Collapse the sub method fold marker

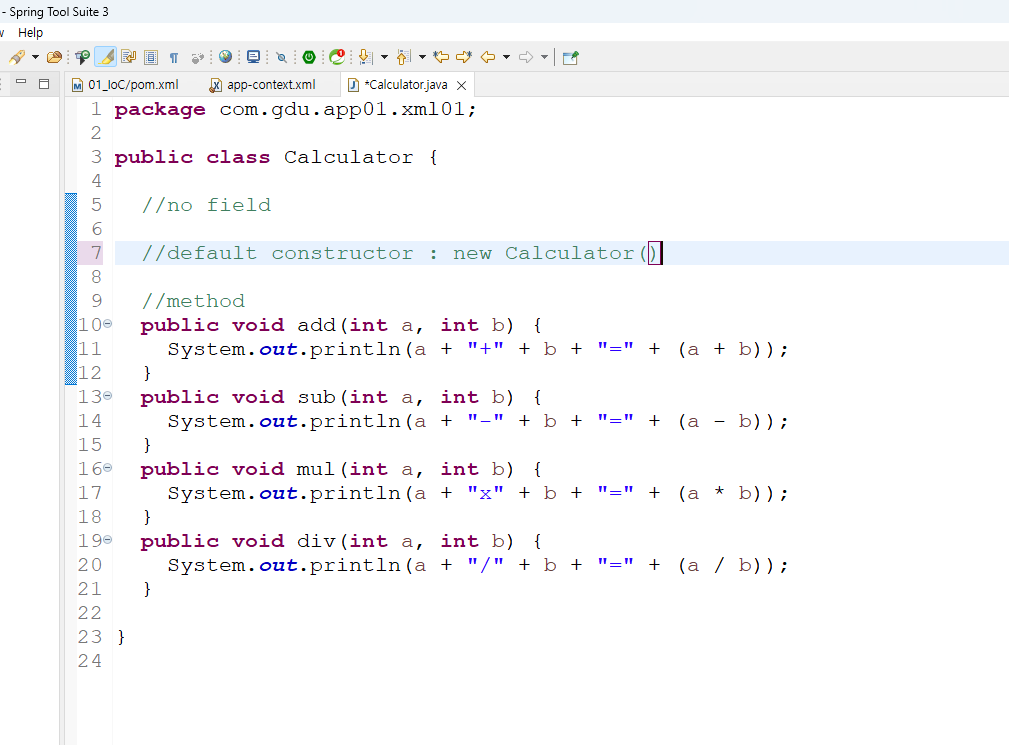click(107, 396)
